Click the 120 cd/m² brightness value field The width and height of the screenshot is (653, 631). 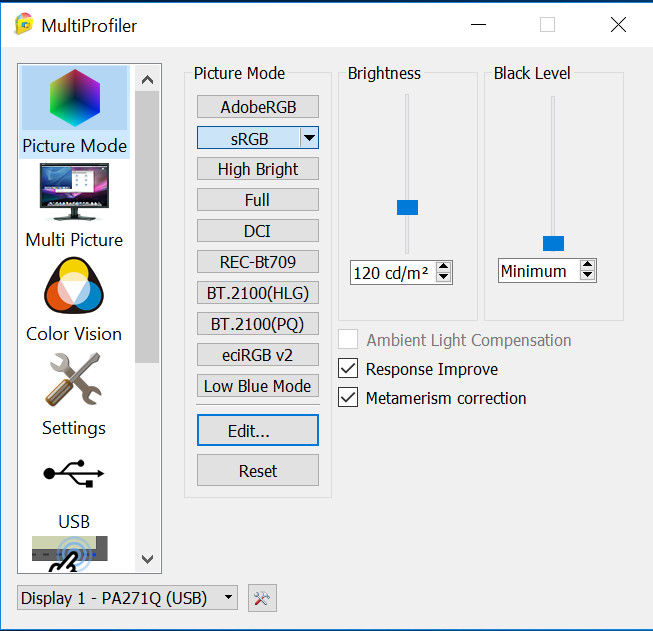click(394, 273)
